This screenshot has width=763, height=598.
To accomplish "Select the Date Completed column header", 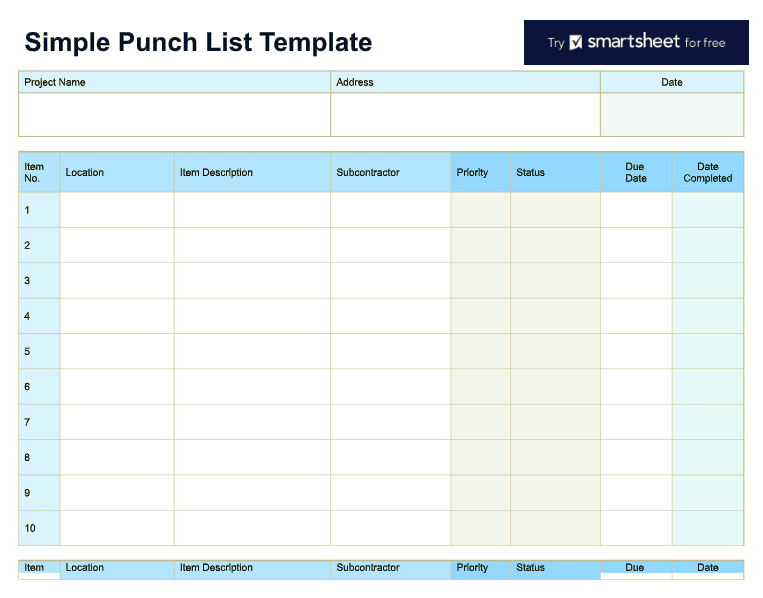I will coord(708,172).
